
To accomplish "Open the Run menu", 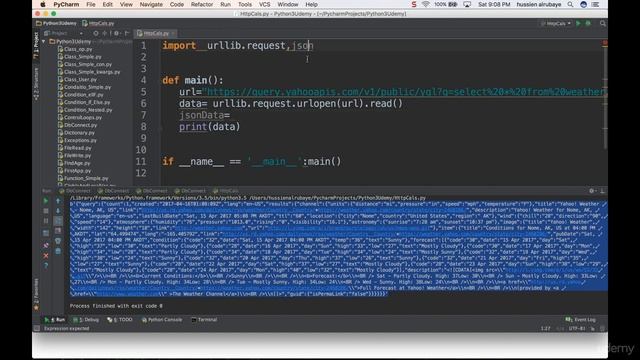I will tap(225, 4).
